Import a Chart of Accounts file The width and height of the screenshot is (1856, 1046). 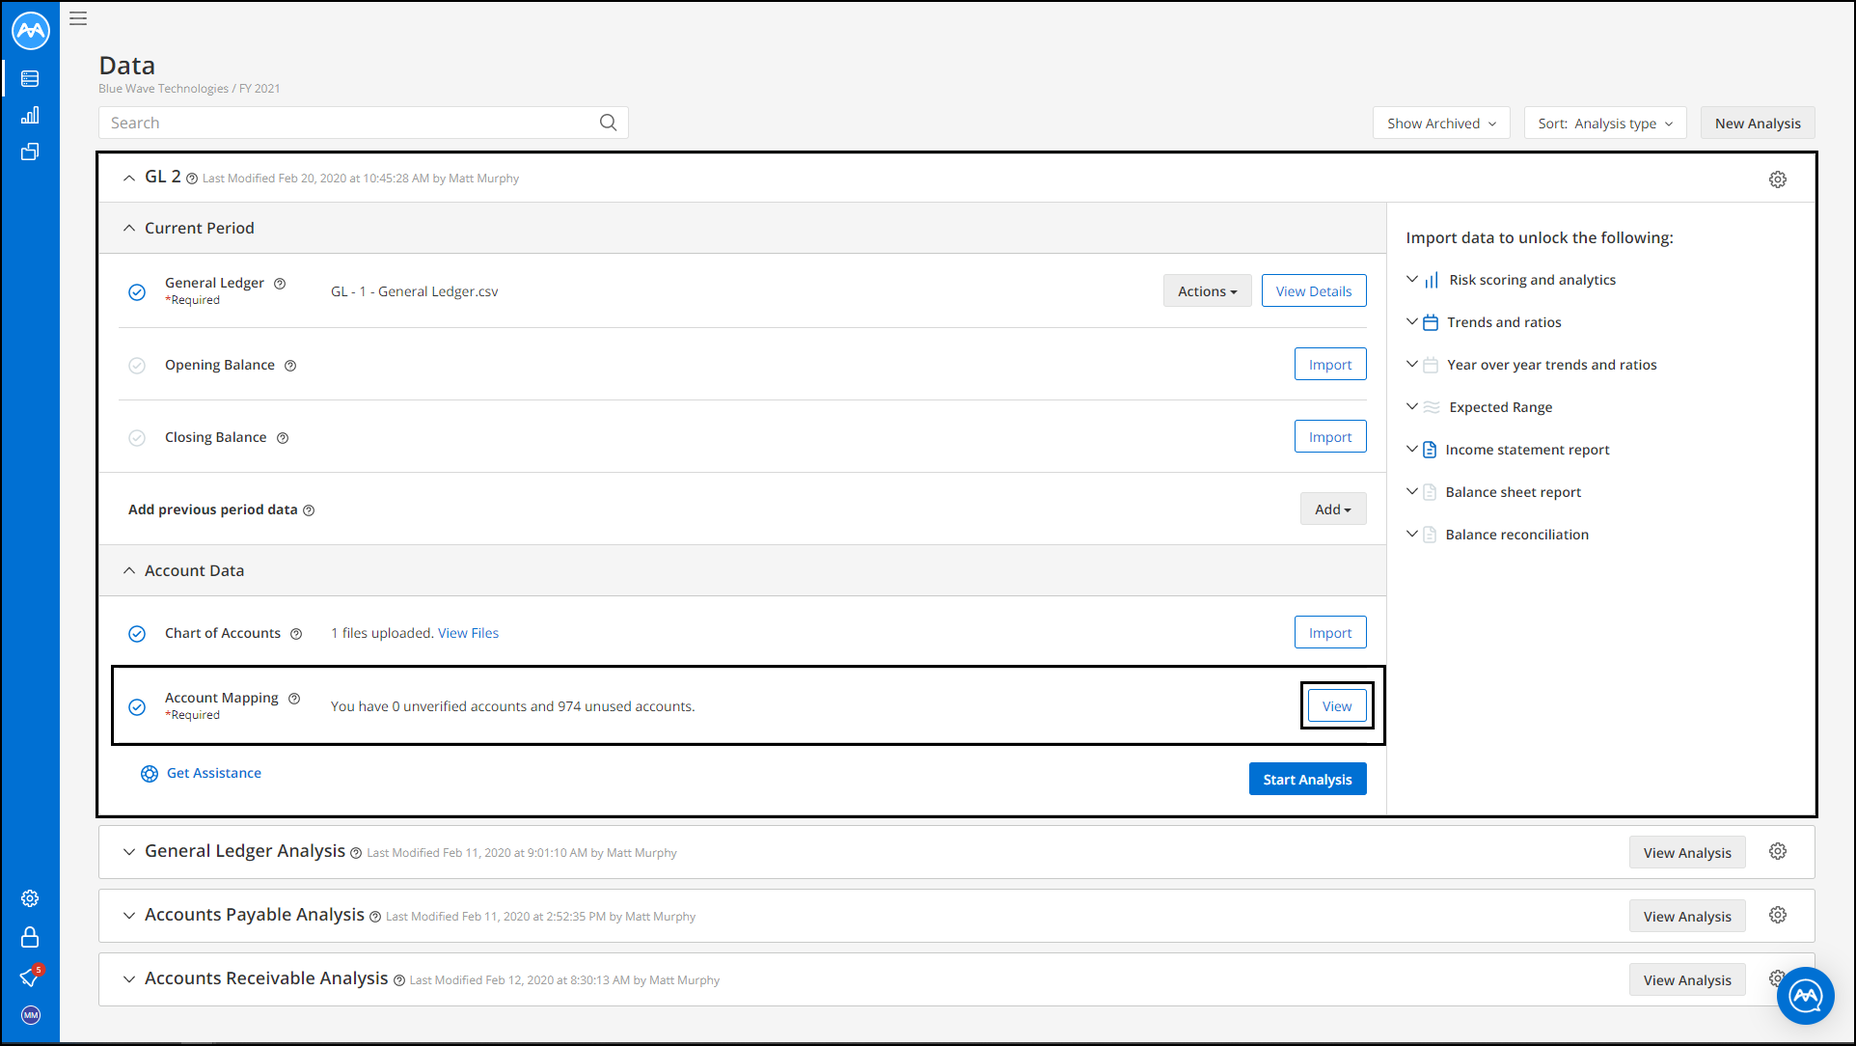pos(1330,633)
